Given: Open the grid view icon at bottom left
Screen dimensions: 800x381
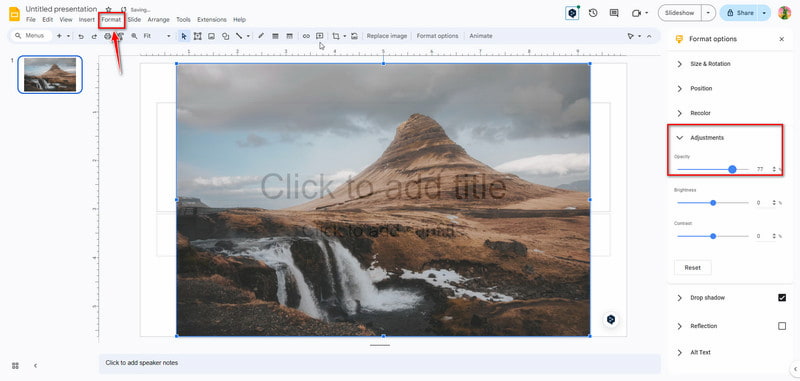Looking at the screenshot, I should point(15,366).
